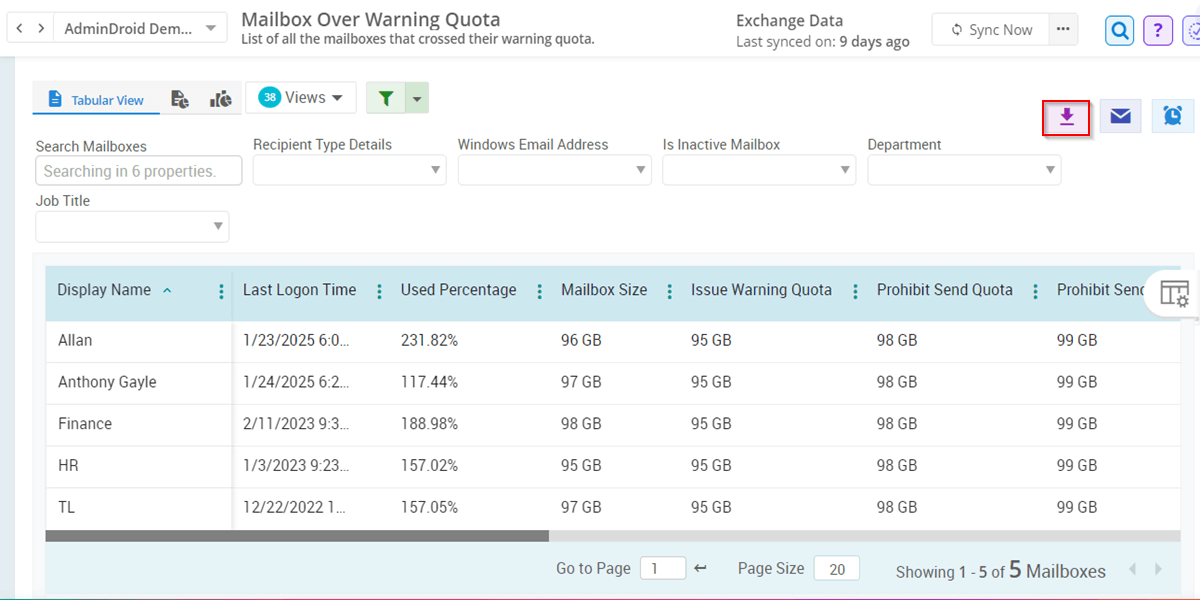Switch to the chart view icon
Image resolution: width=1200 pixels, height=600 pixels.
coord(220,98)
